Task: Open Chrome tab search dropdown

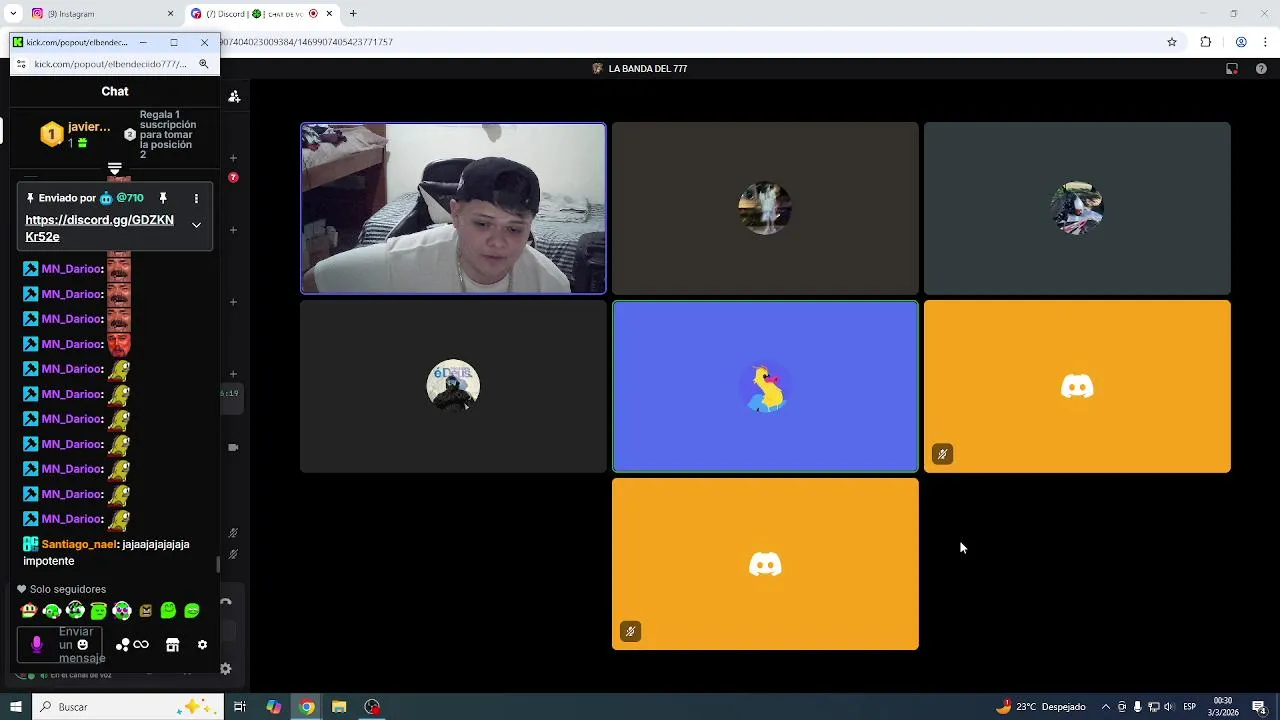Action: click(13, 14)
